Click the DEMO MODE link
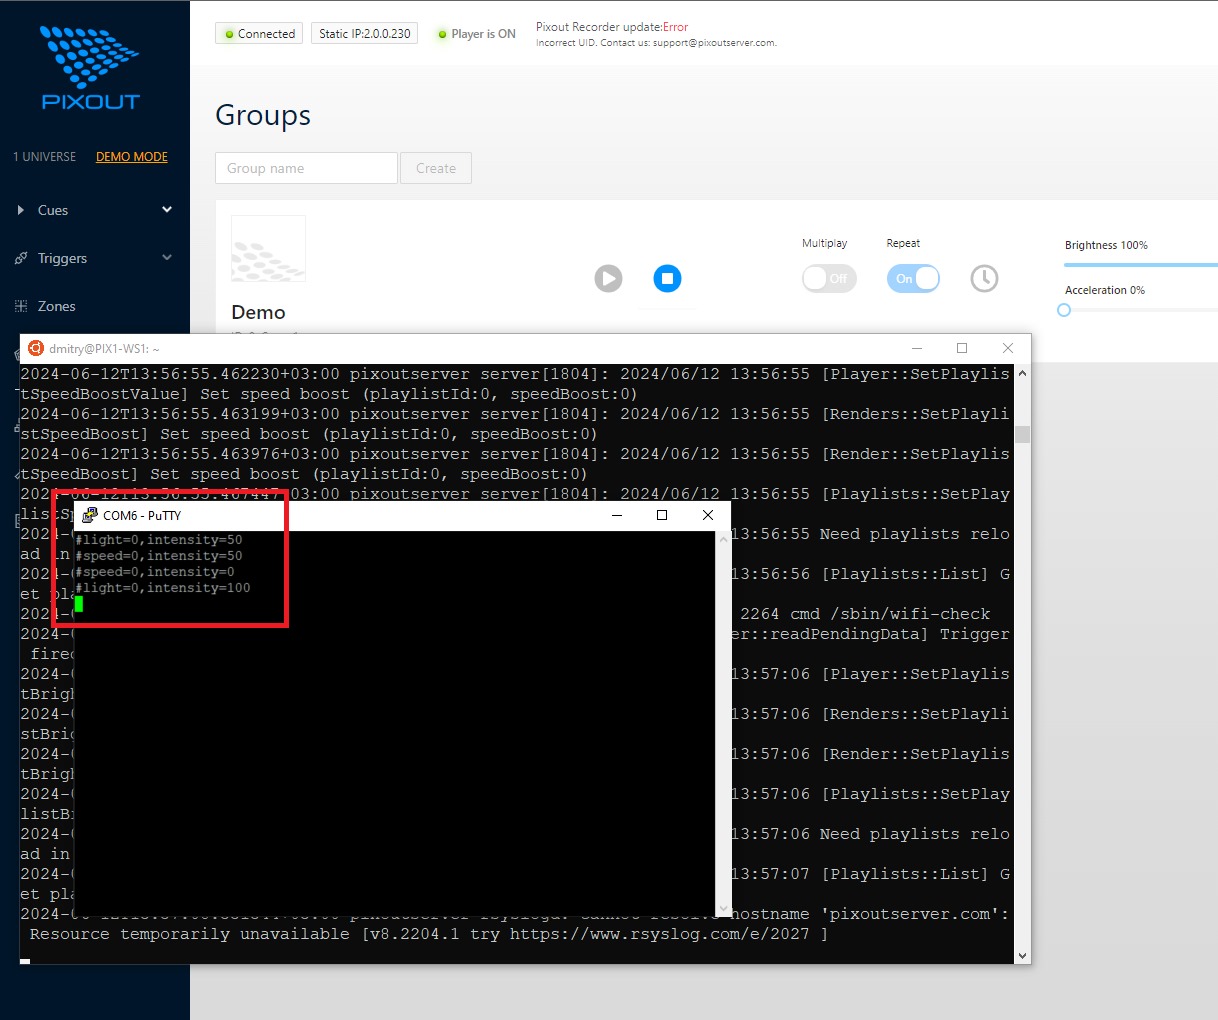 (132, 157)
